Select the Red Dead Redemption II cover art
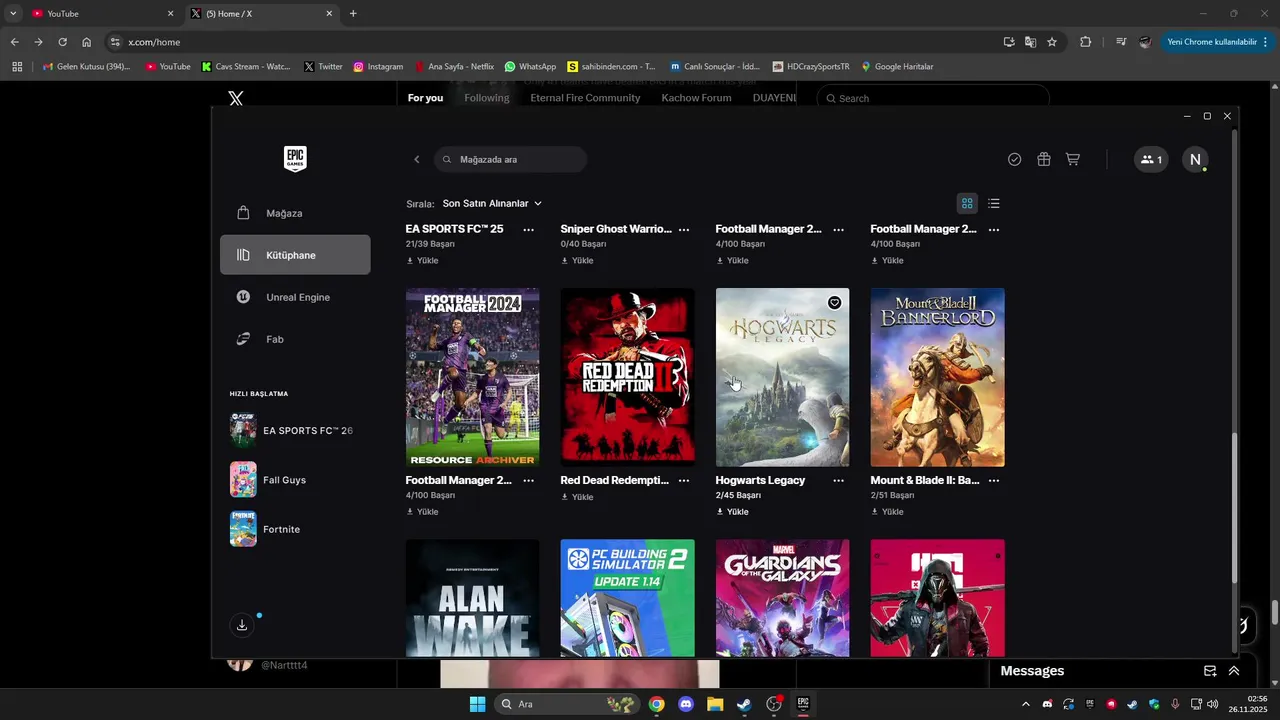Screen dimensions: 1280x720 pos(627,377)
